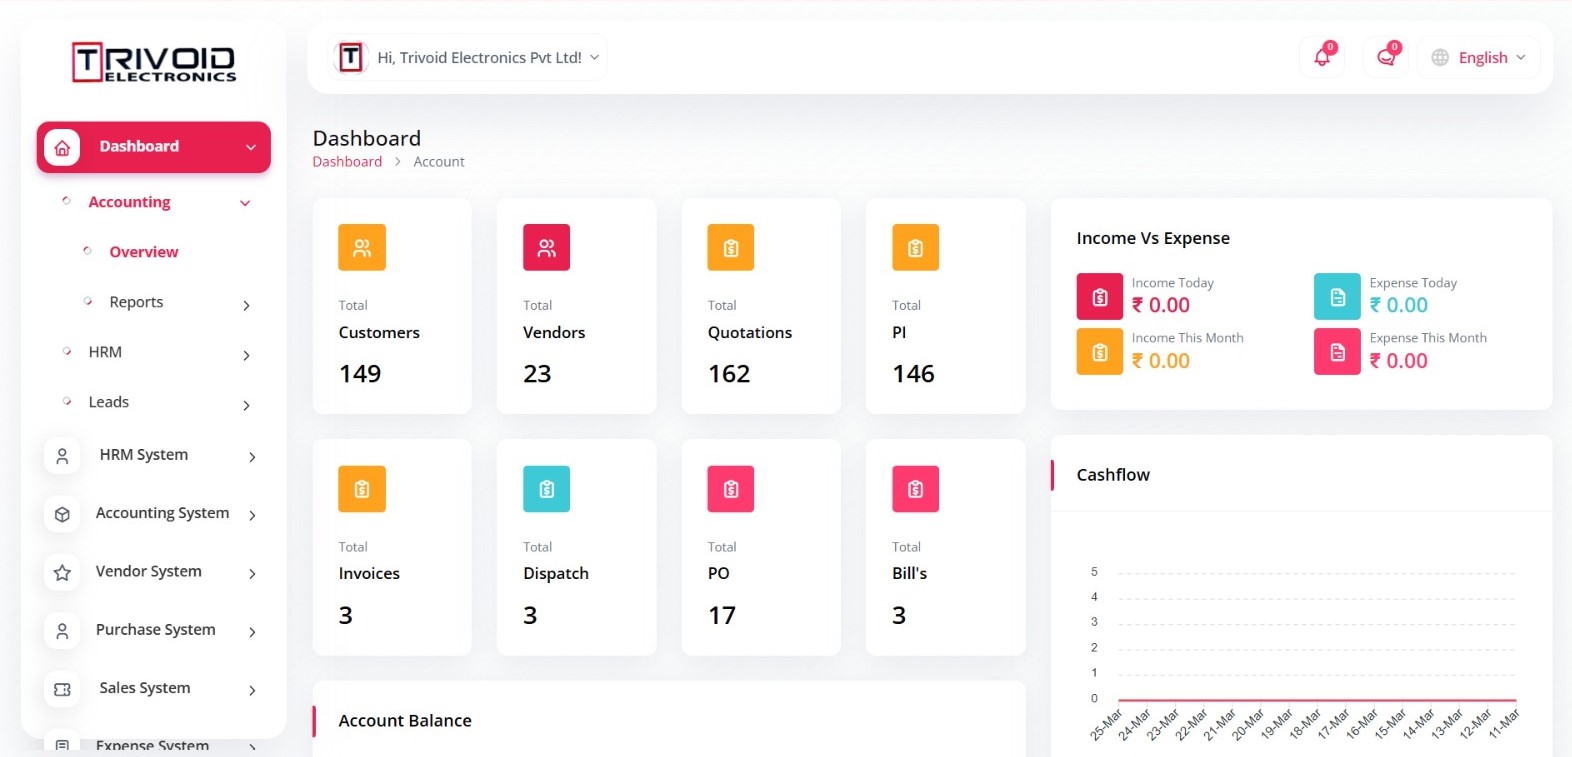Select Dashboard in the sidebar menu
The height and width of the screenshot is (757, 1572).
coord(139,146)
